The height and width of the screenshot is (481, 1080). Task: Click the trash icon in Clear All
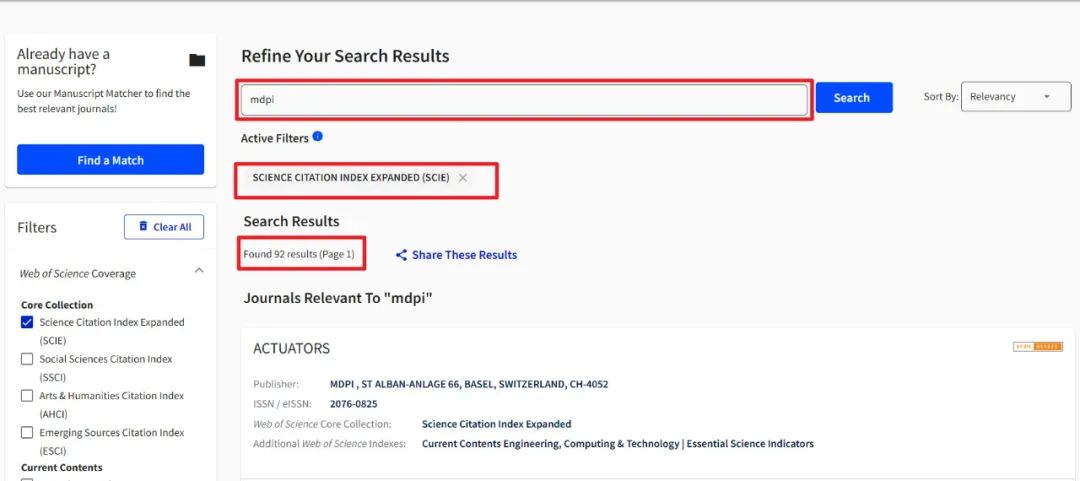(x=143, y=226)
